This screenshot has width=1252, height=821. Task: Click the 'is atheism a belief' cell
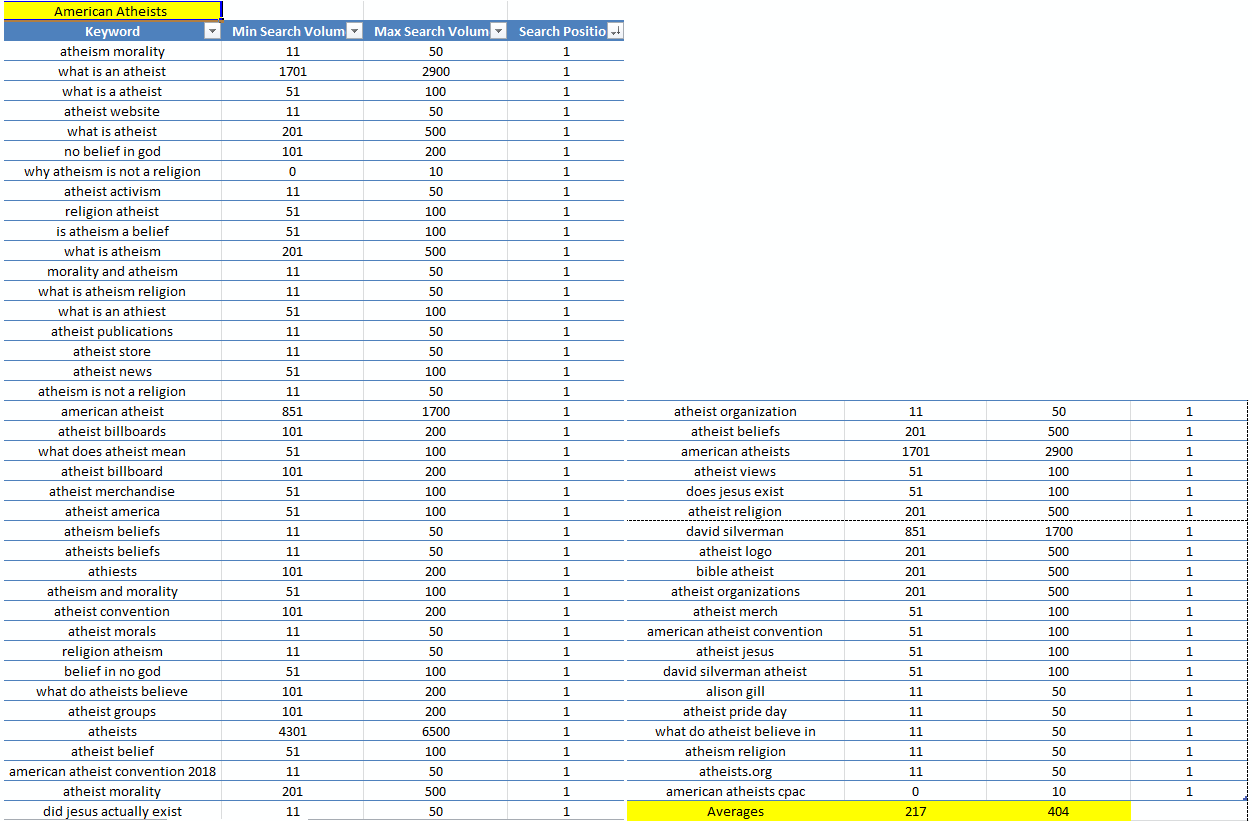[112, 231]
